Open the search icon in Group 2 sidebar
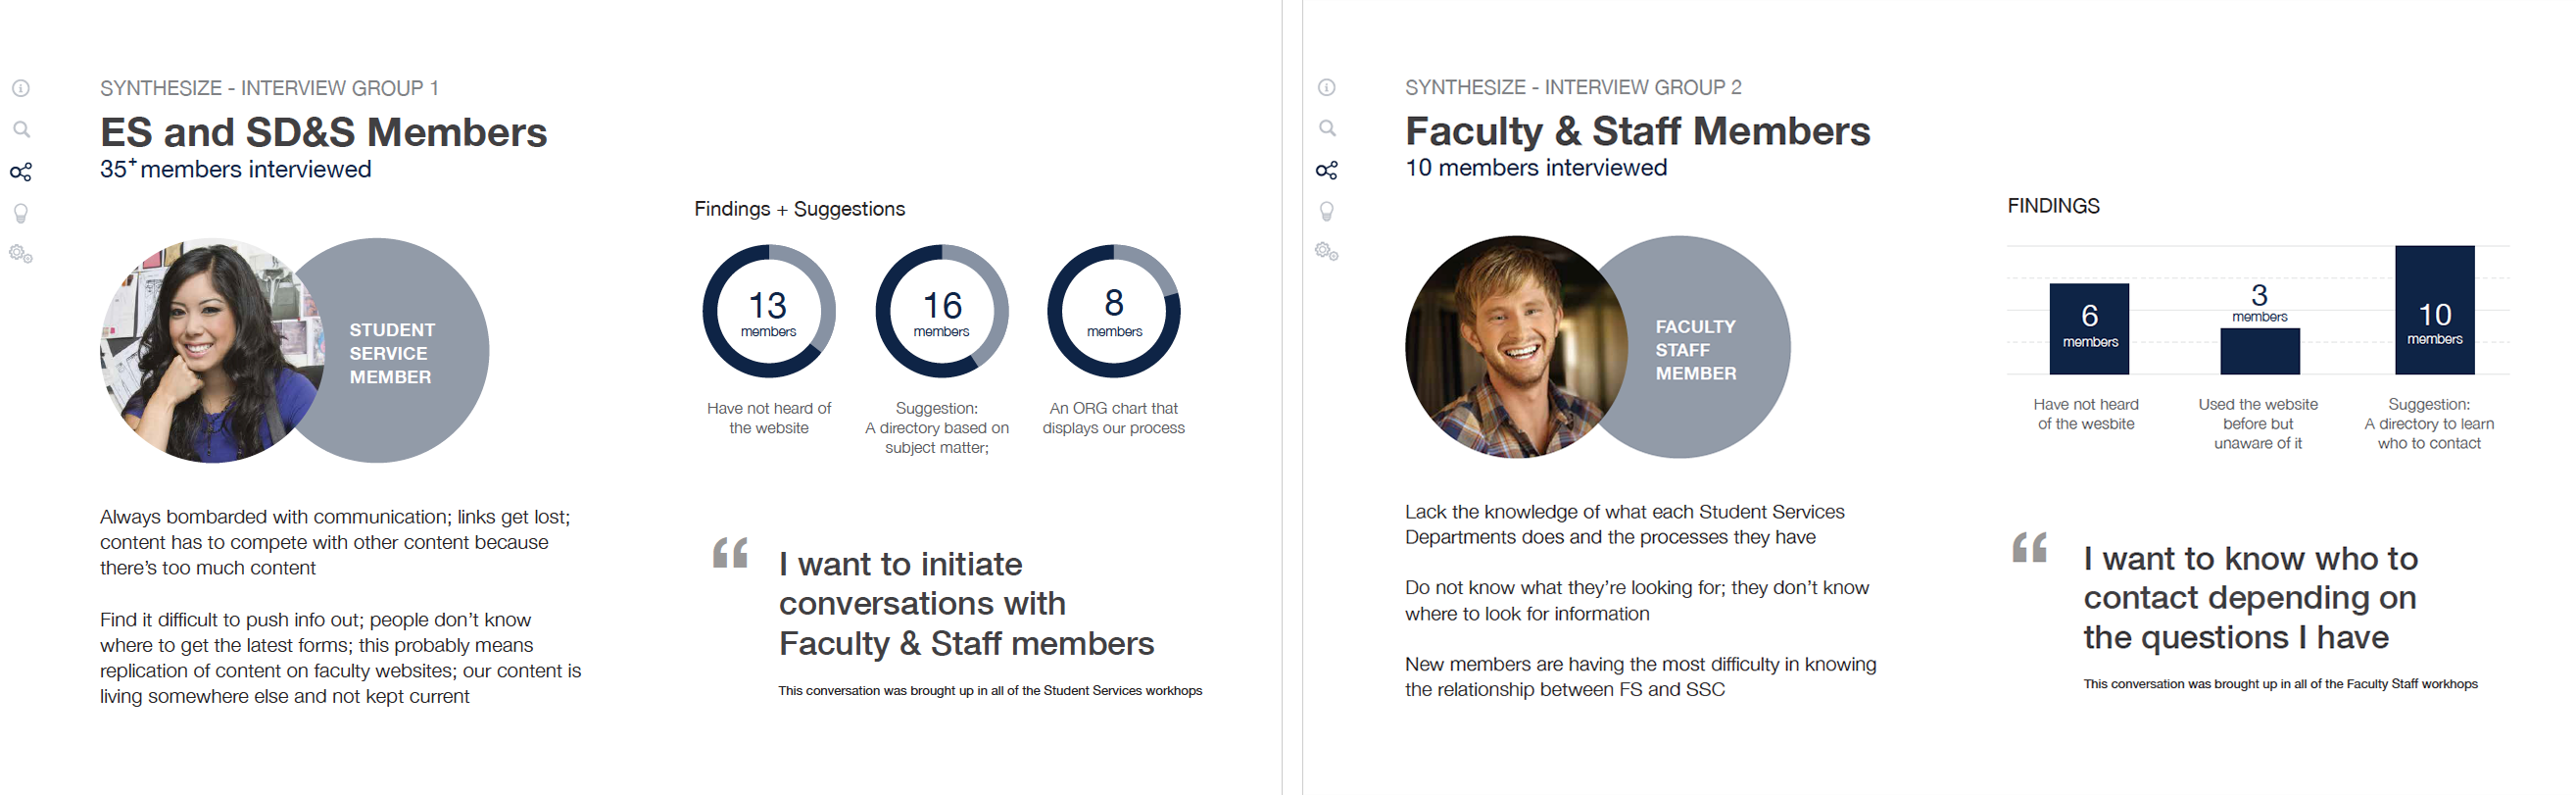Viewport: 2576px width, 795px height. point(1327,128)
